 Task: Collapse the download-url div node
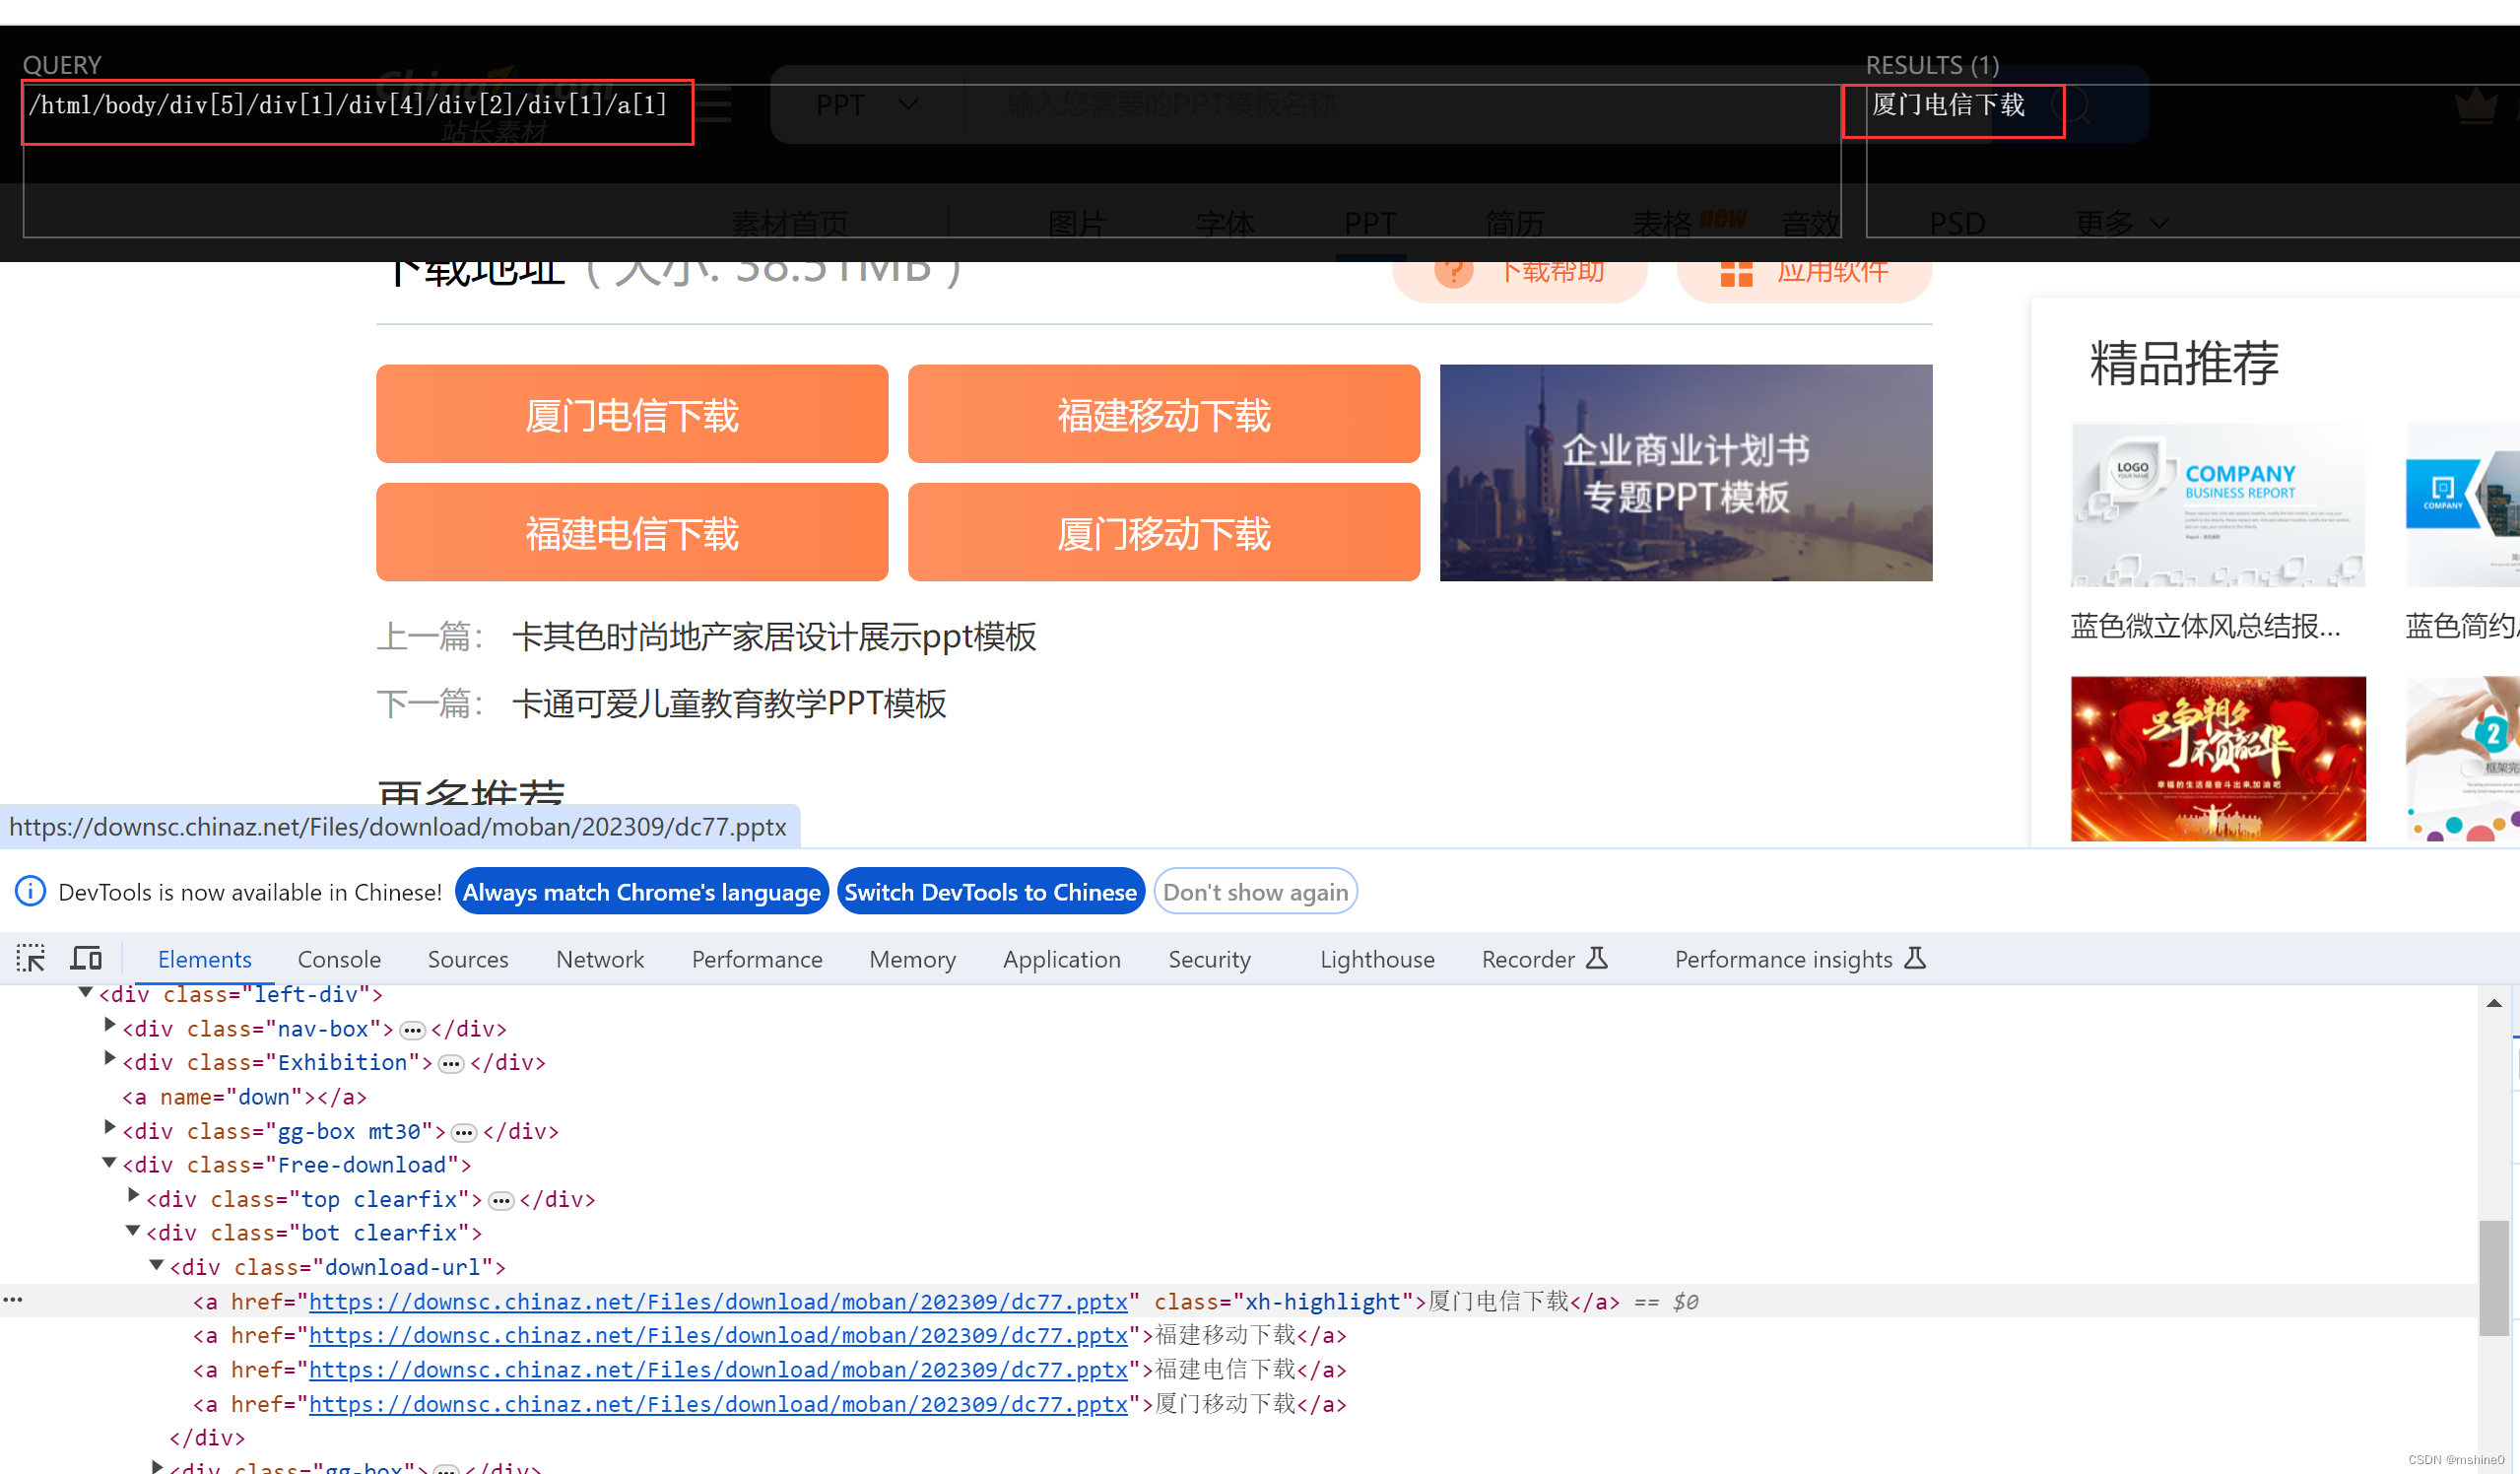click(x=157, y=1264)
